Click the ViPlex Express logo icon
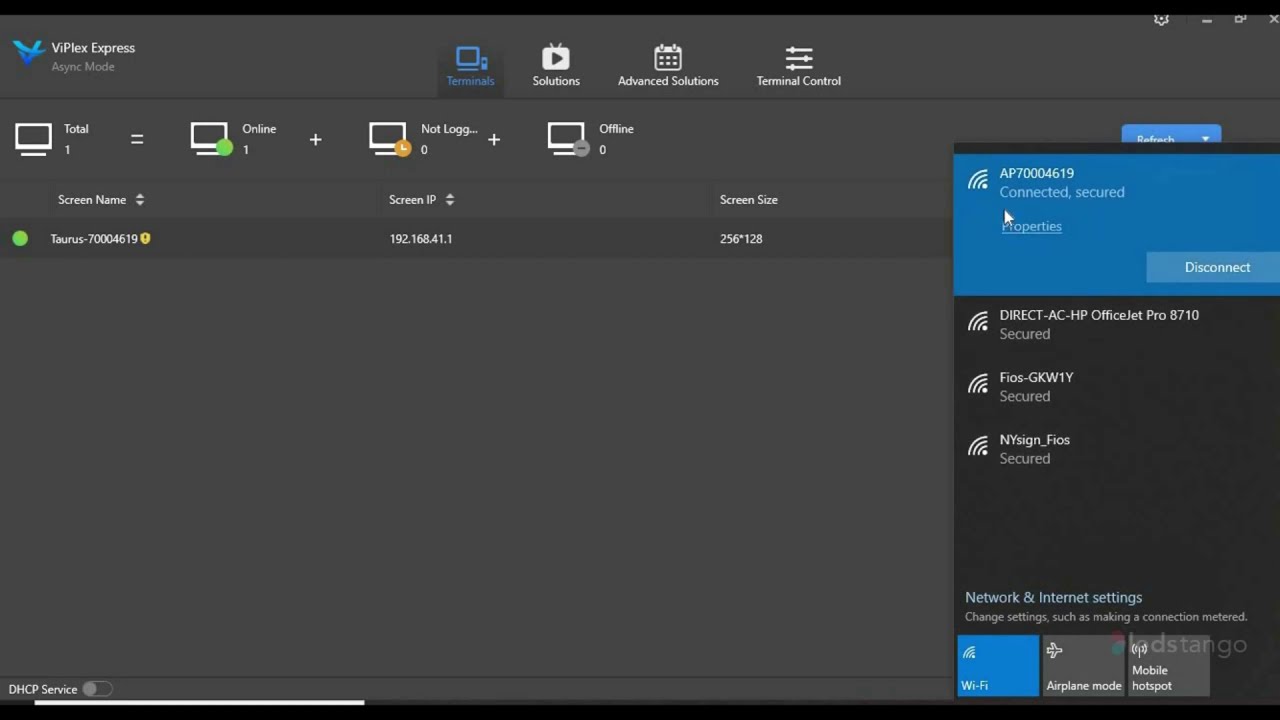1280x720 pixels. tap(28, 52)
